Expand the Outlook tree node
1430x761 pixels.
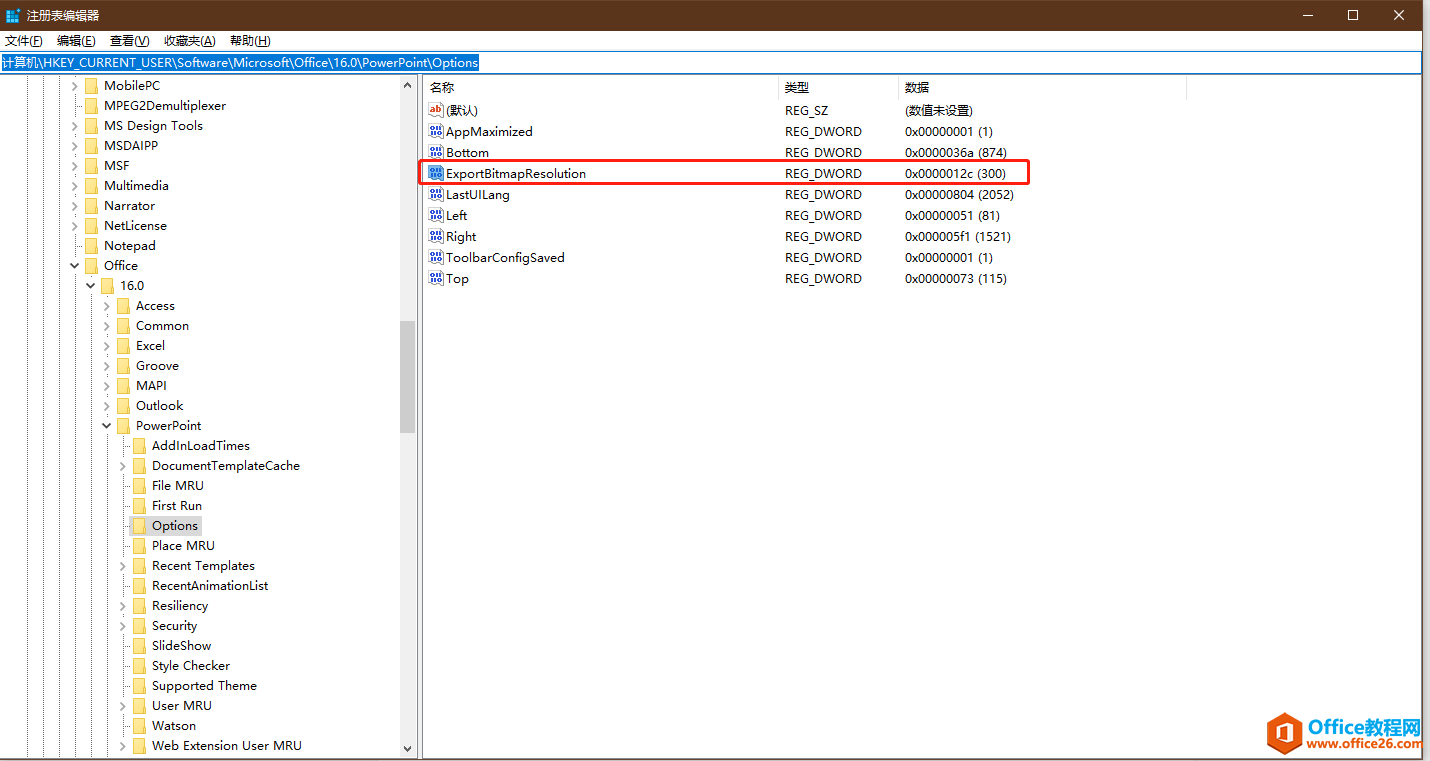[107, 405]
